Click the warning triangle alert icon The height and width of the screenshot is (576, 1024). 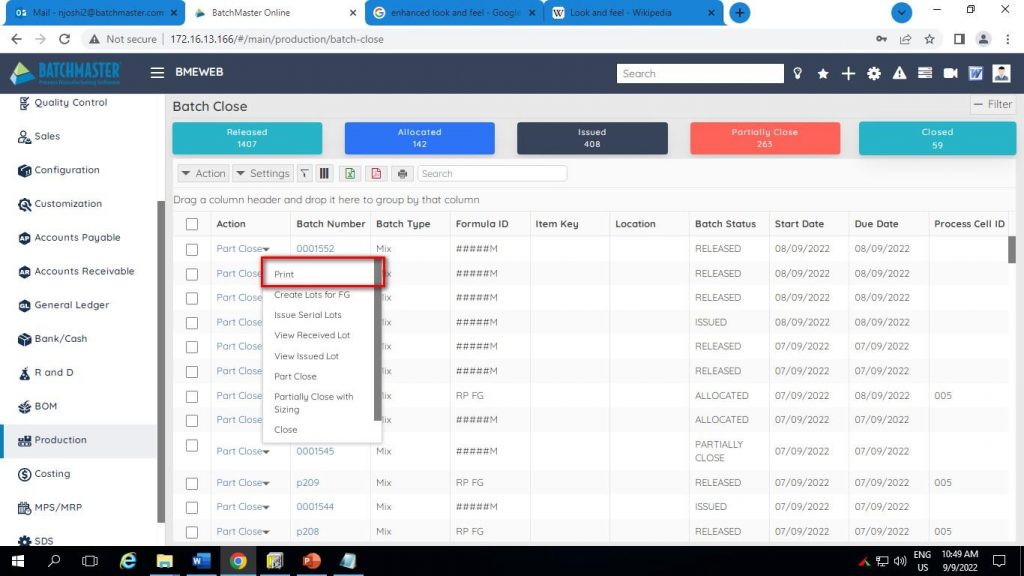tap(899, 74)
